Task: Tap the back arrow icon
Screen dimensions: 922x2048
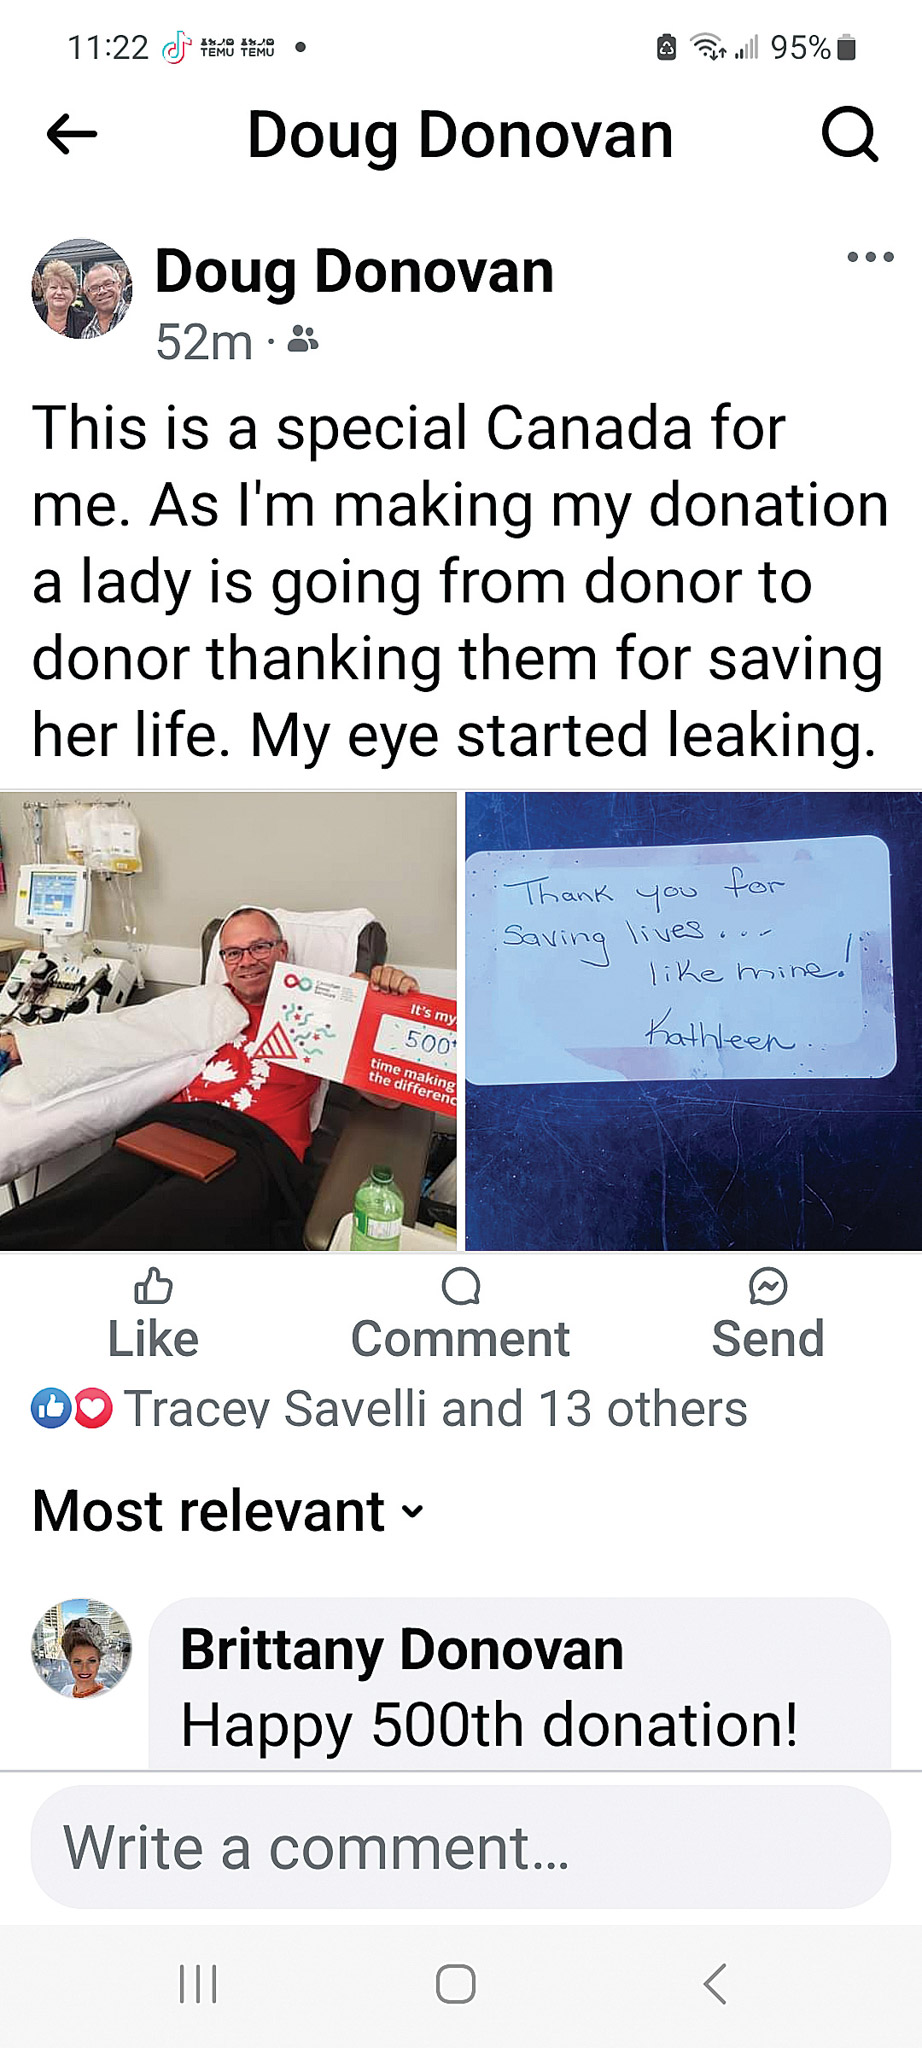Action: pyautogui.click(x=72, y=134)
